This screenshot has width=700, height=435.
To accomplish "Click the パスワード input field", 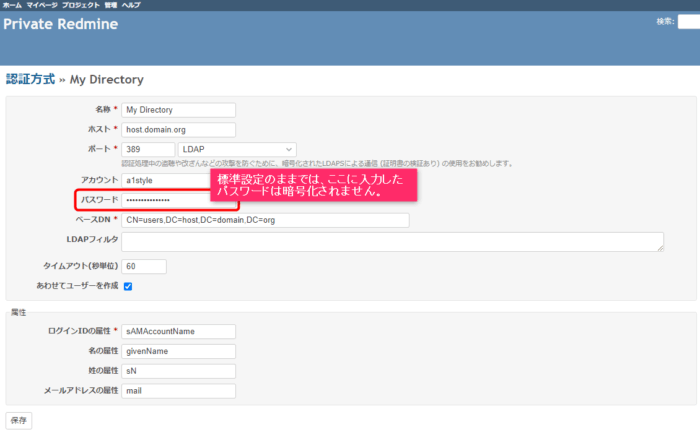I will tap(178, 200).
